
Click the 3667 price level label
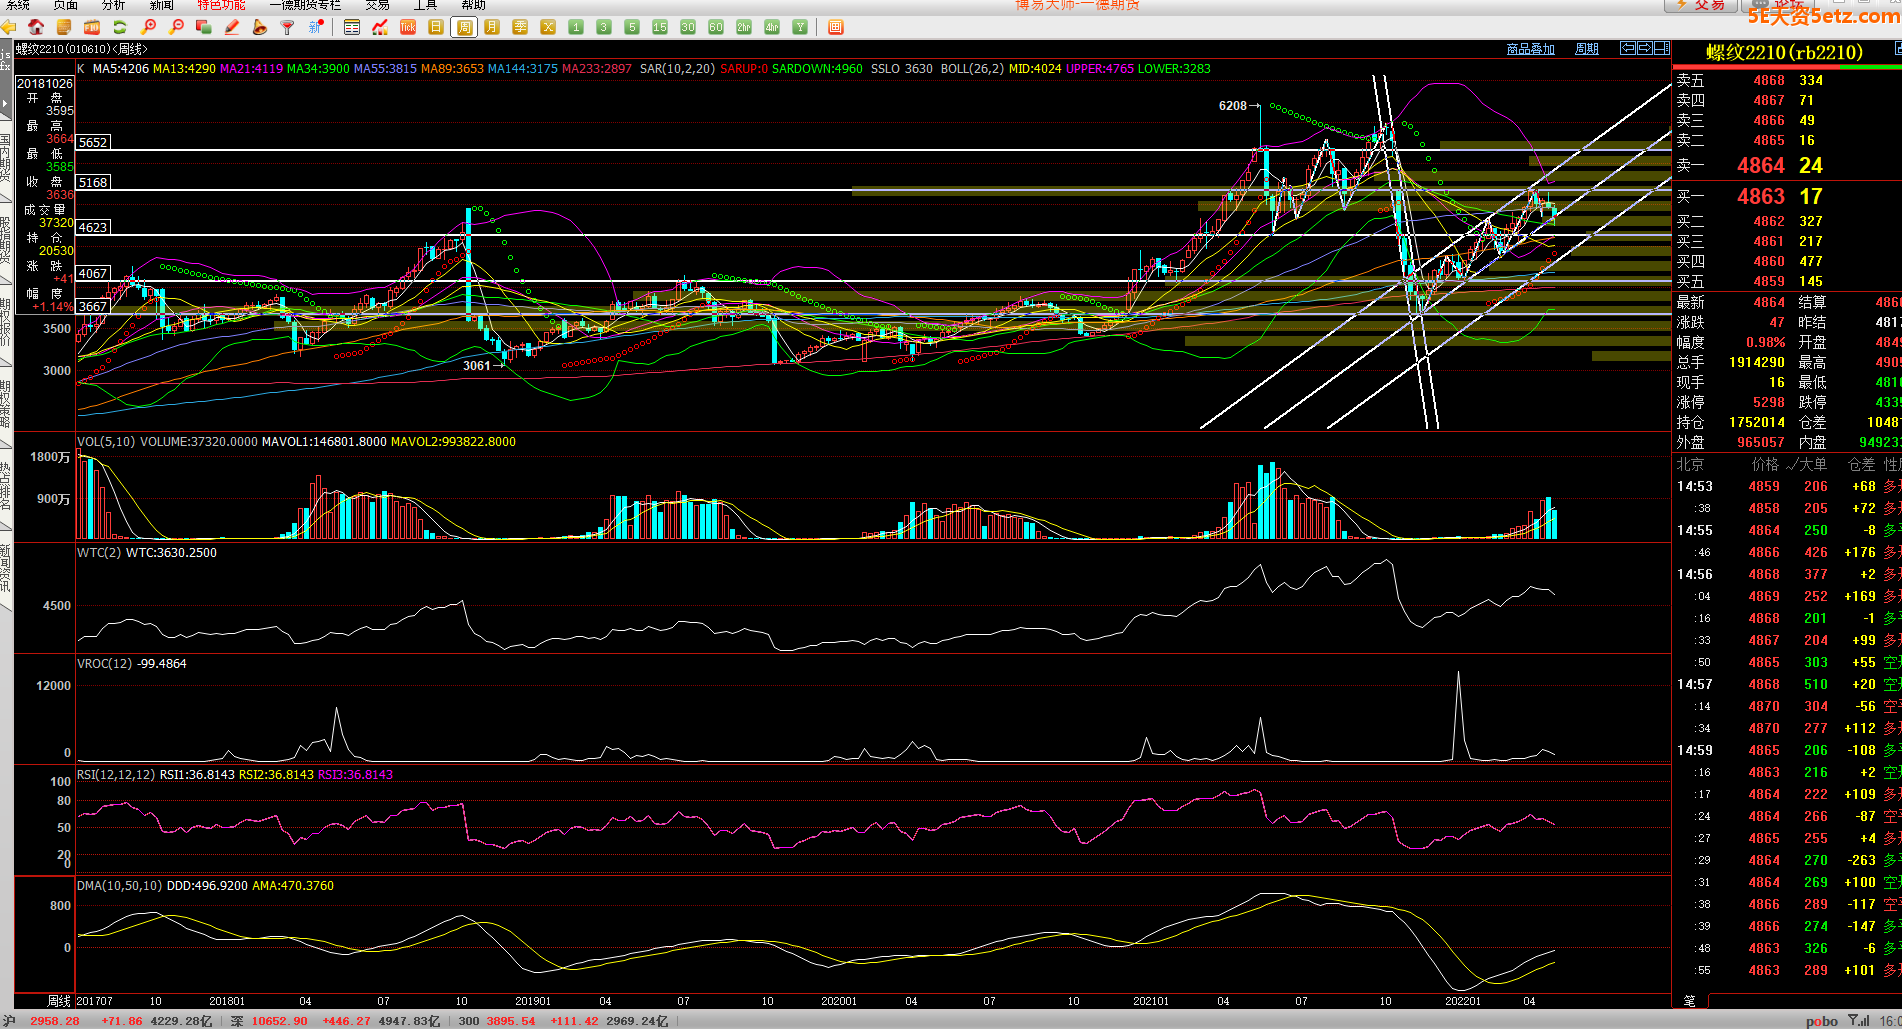pyautogui.click(x=93, y=306)
